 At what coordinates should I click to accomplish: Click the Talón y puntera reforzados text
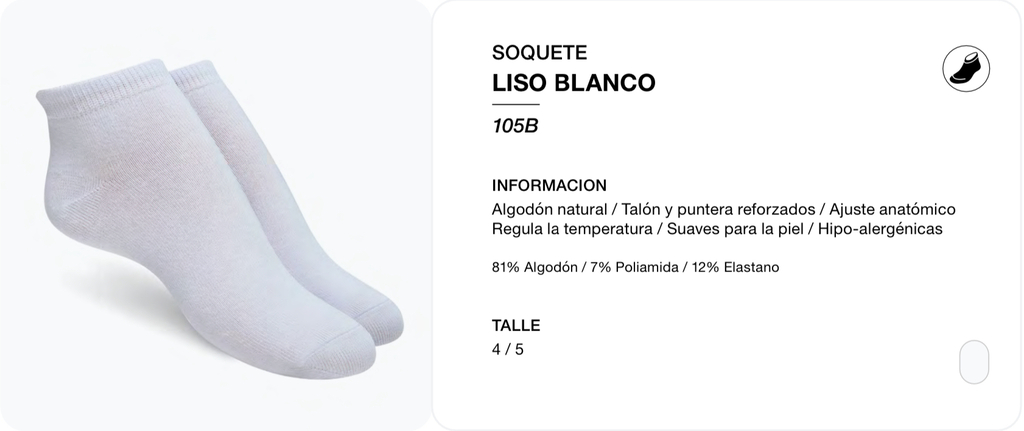click(x=718, y=210)
